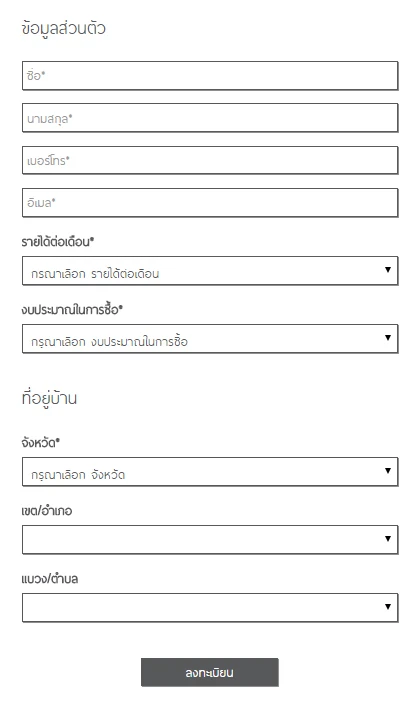This screenshot has width=414, height=704.
Task: Click the down arrow icon on จังหวัด select
Action: tap(388, 470)
